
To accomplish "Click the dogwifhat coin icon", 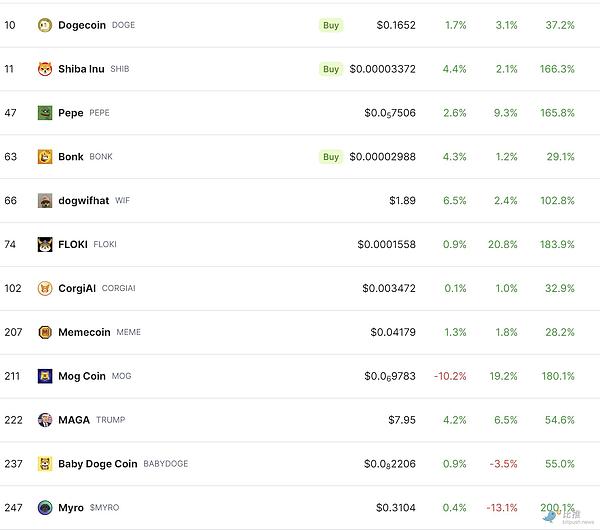I will (44, 201).
